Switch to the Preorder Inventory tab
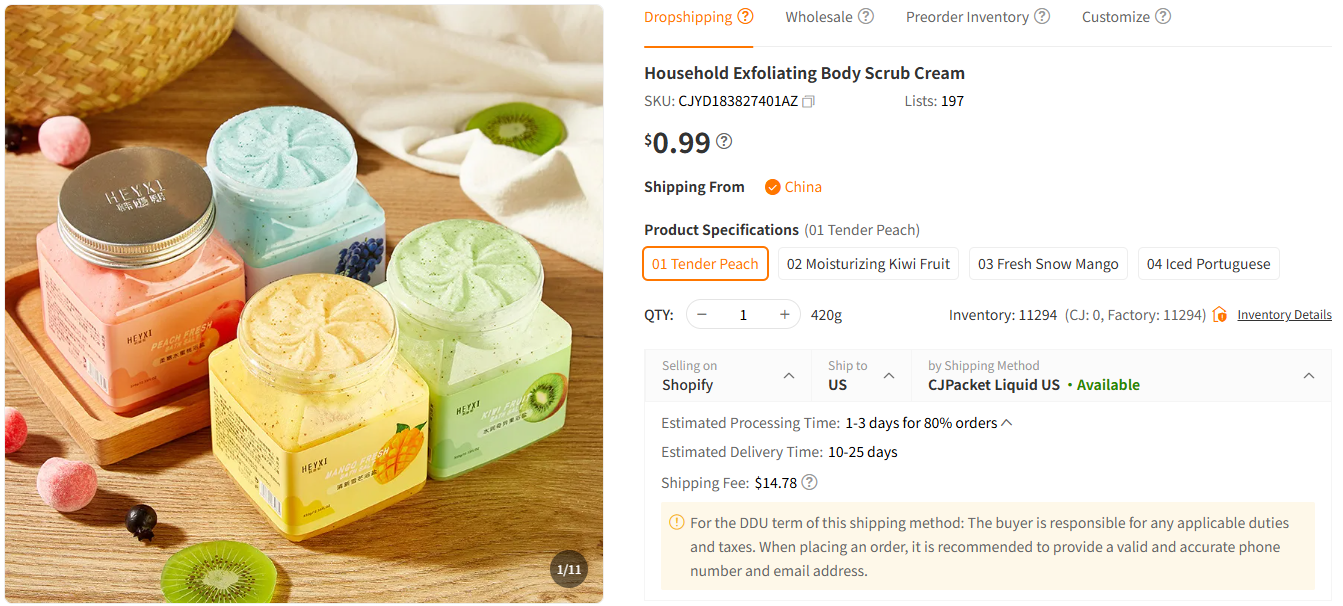1343x606 pixels. pos(966,16)
